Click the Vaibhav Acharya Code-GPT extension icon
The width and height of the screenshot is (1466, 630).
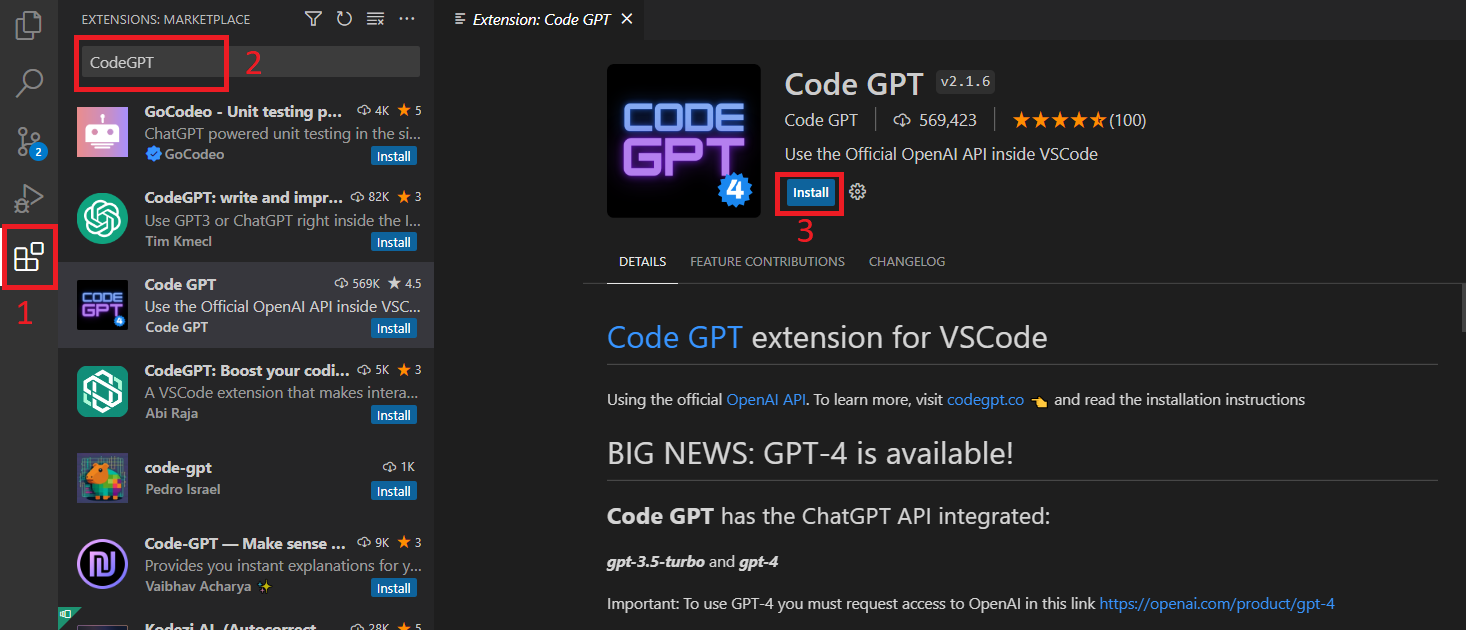point(102,564)
